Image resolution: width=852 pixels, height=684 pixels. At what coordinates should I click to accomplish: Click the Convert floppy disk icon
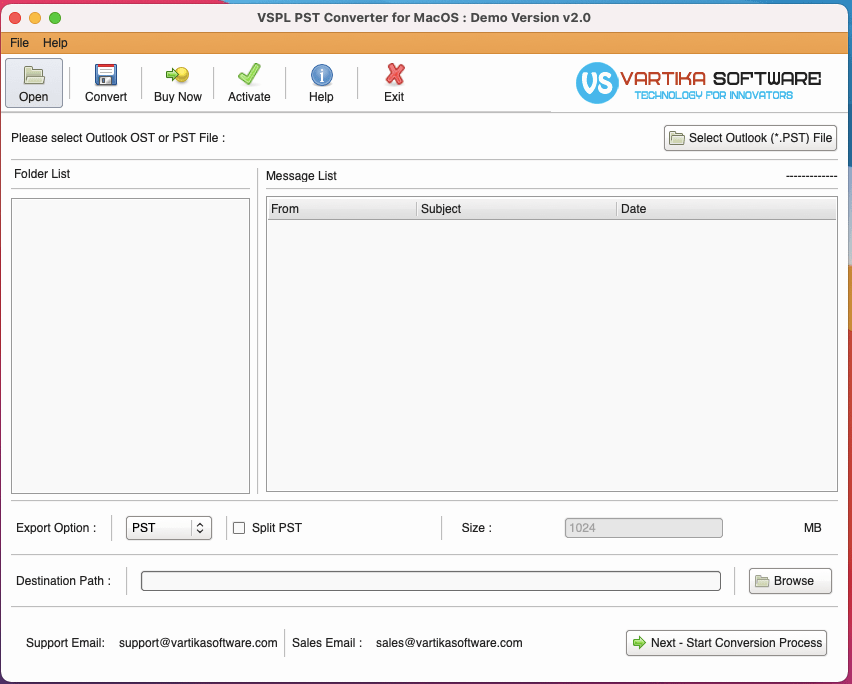[x=105, y=75]
